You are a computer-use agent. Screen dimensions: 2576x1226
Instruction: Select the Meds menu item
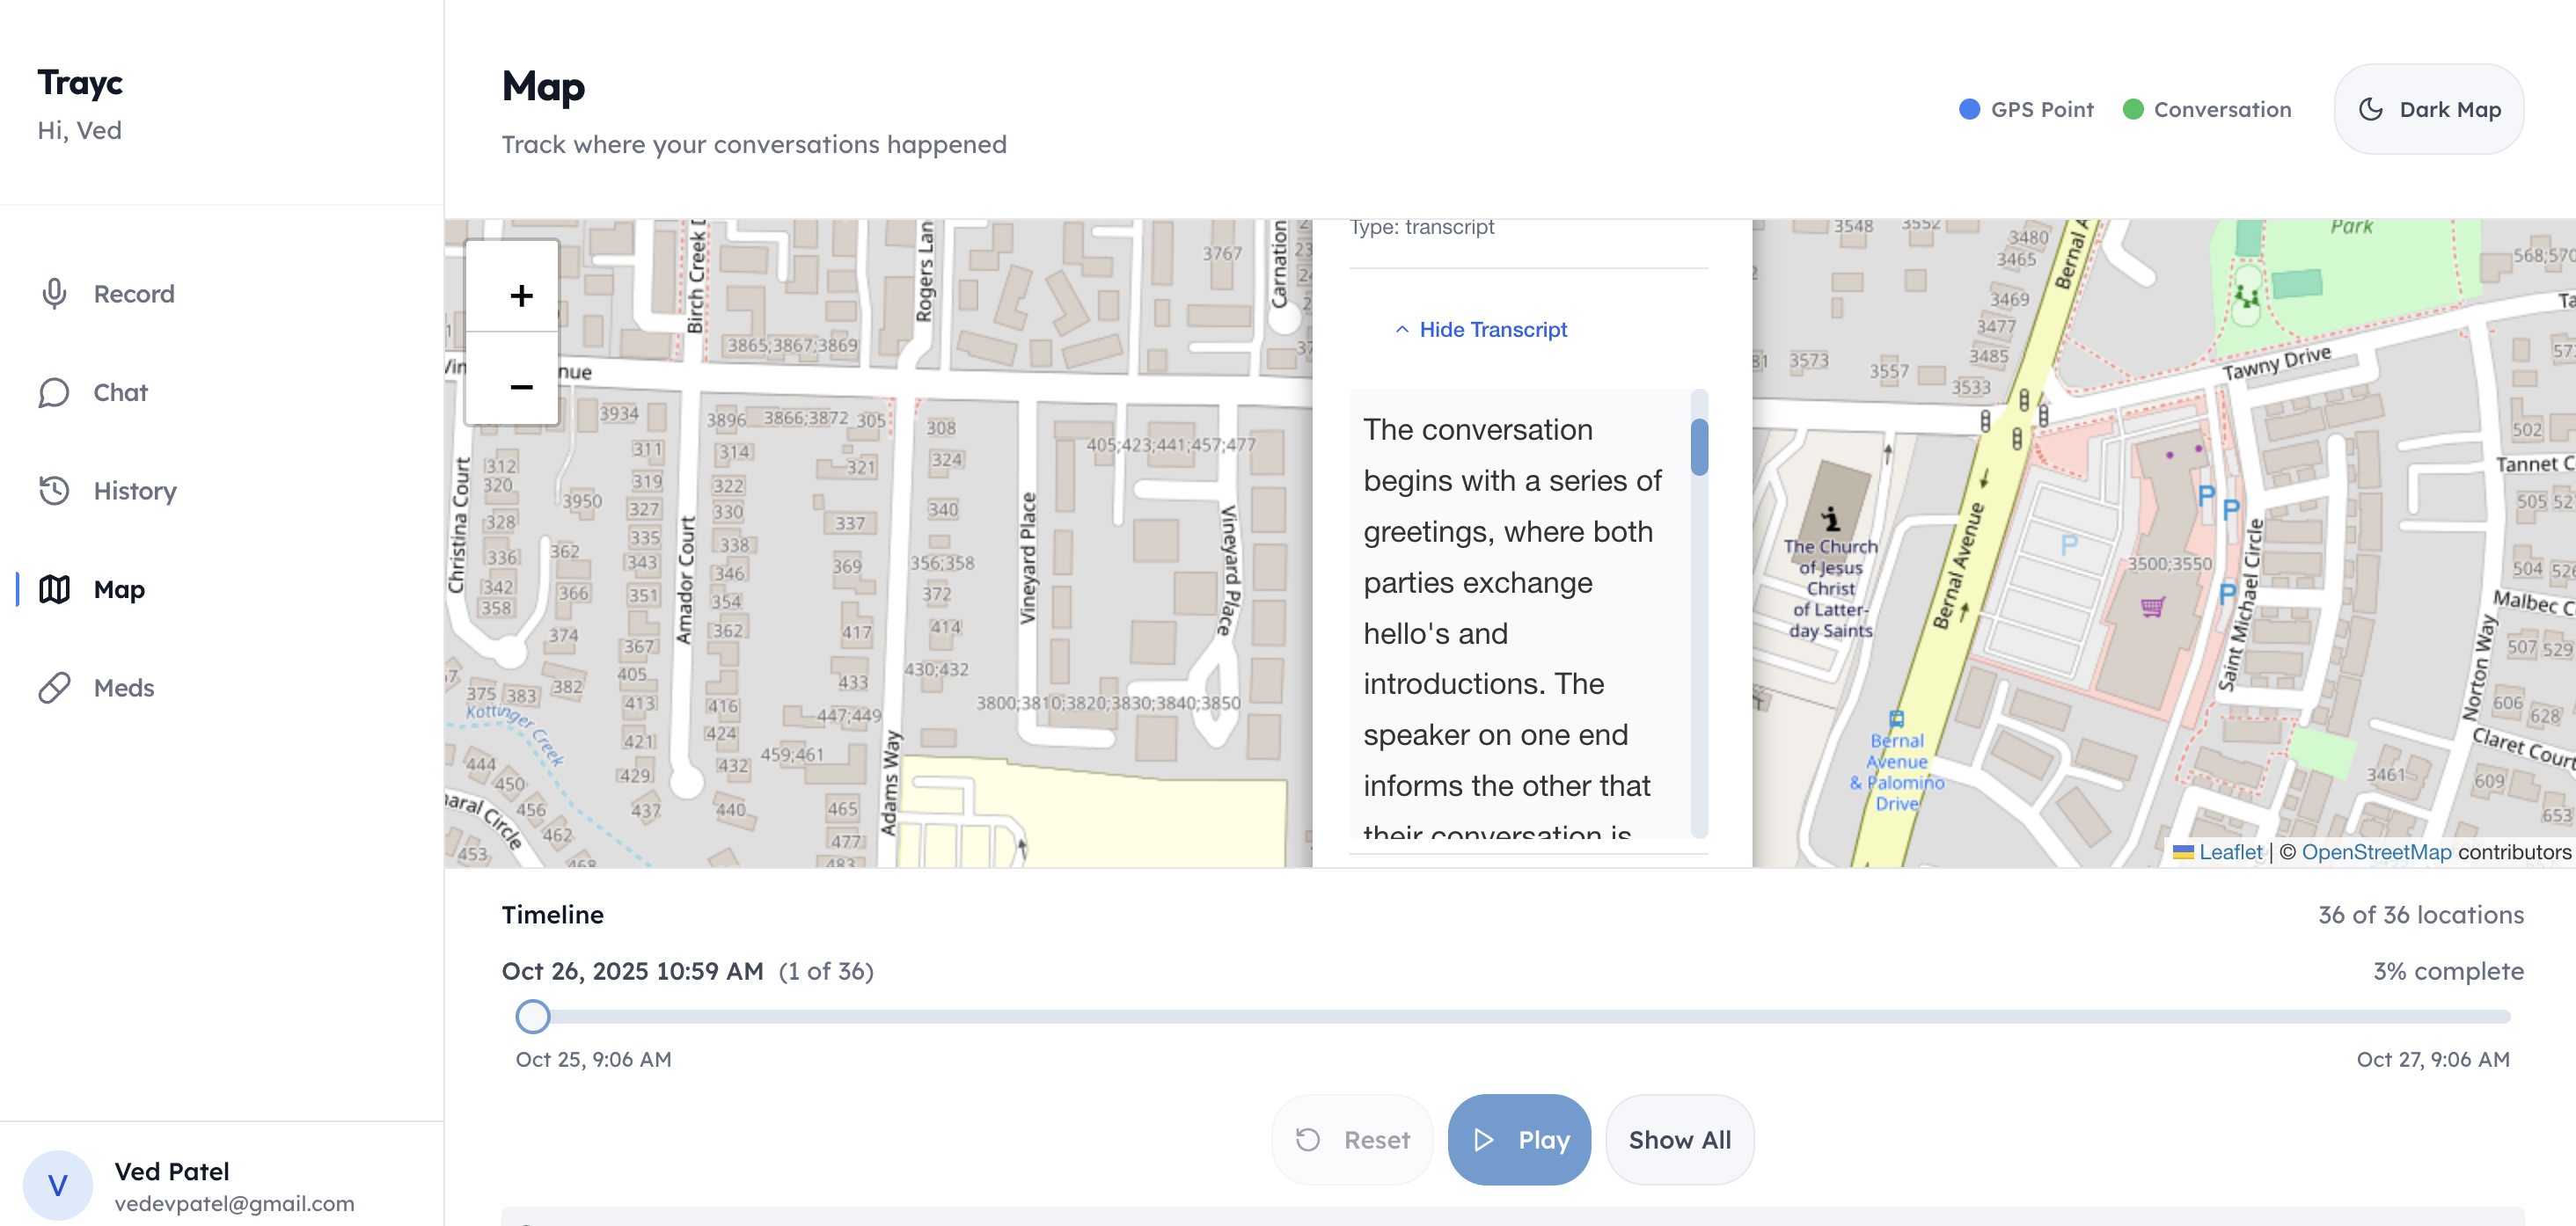(x=124, y=688)
